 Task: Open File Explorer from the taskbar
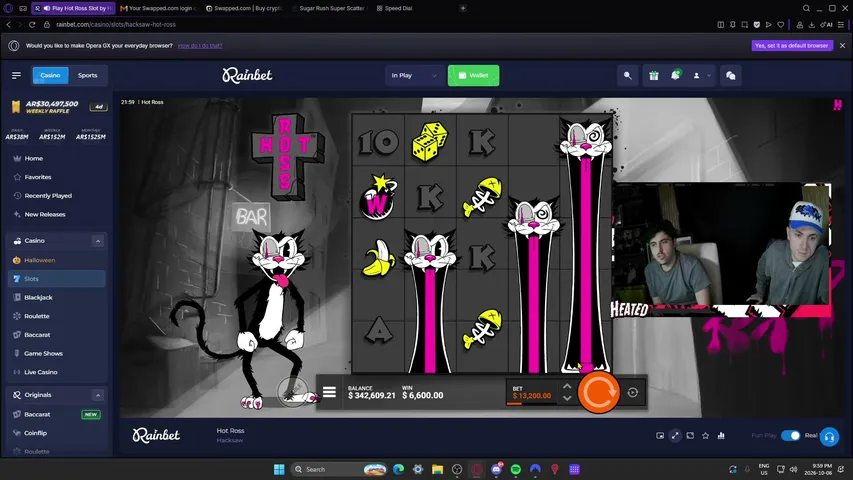point(437,469)
